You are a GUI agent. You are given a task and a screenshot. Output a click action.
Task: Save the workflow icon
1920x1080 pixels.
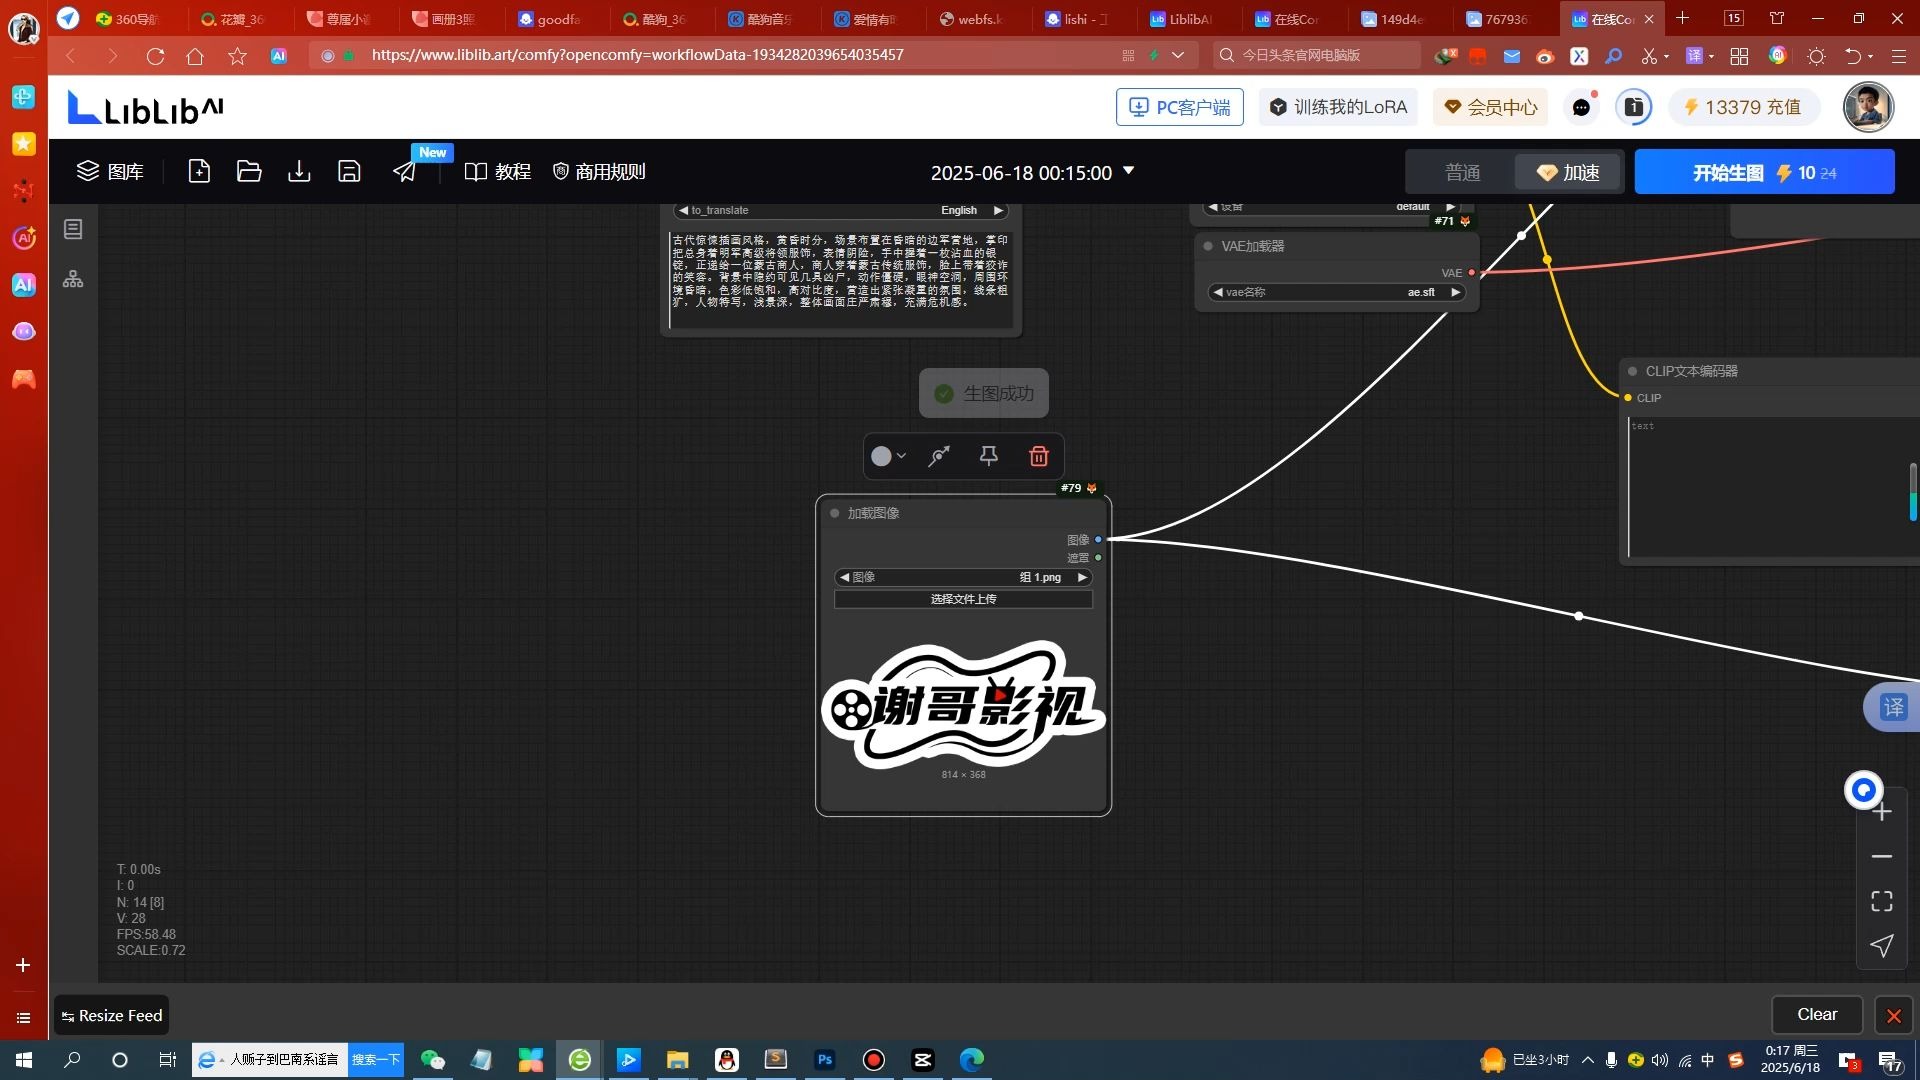349,172
